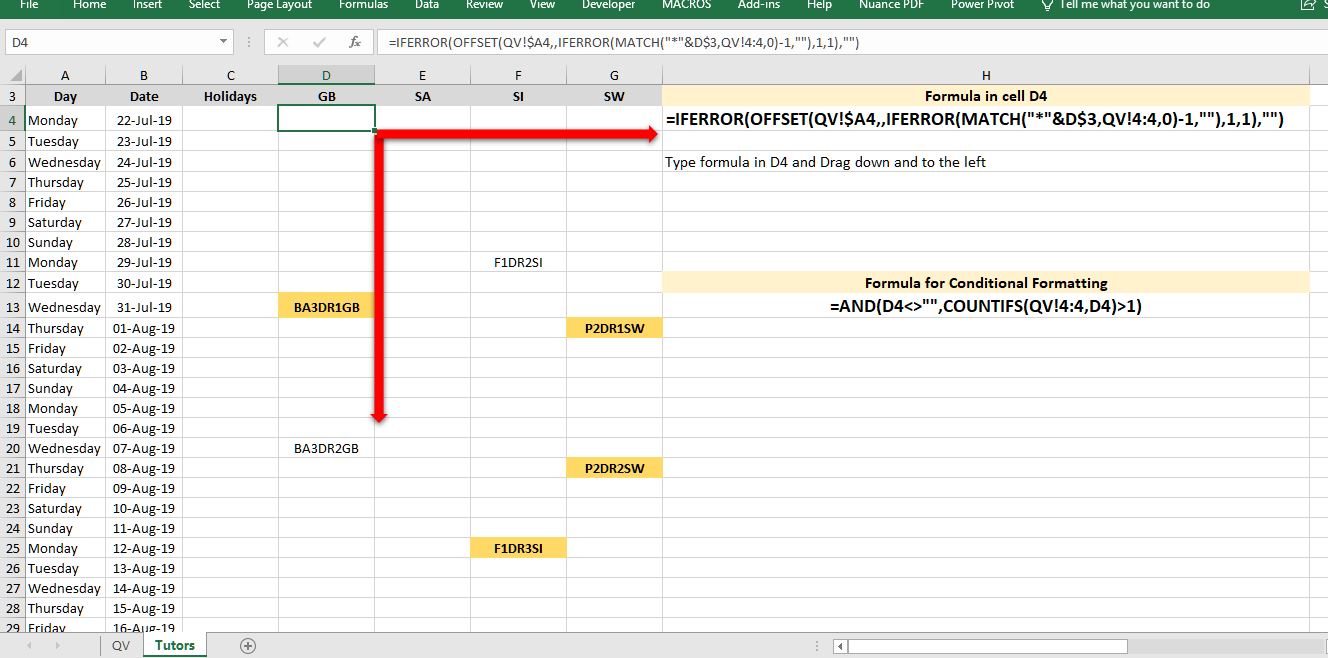
Task: Cancel the formula entry with the X icon
Action: [283, 43]
